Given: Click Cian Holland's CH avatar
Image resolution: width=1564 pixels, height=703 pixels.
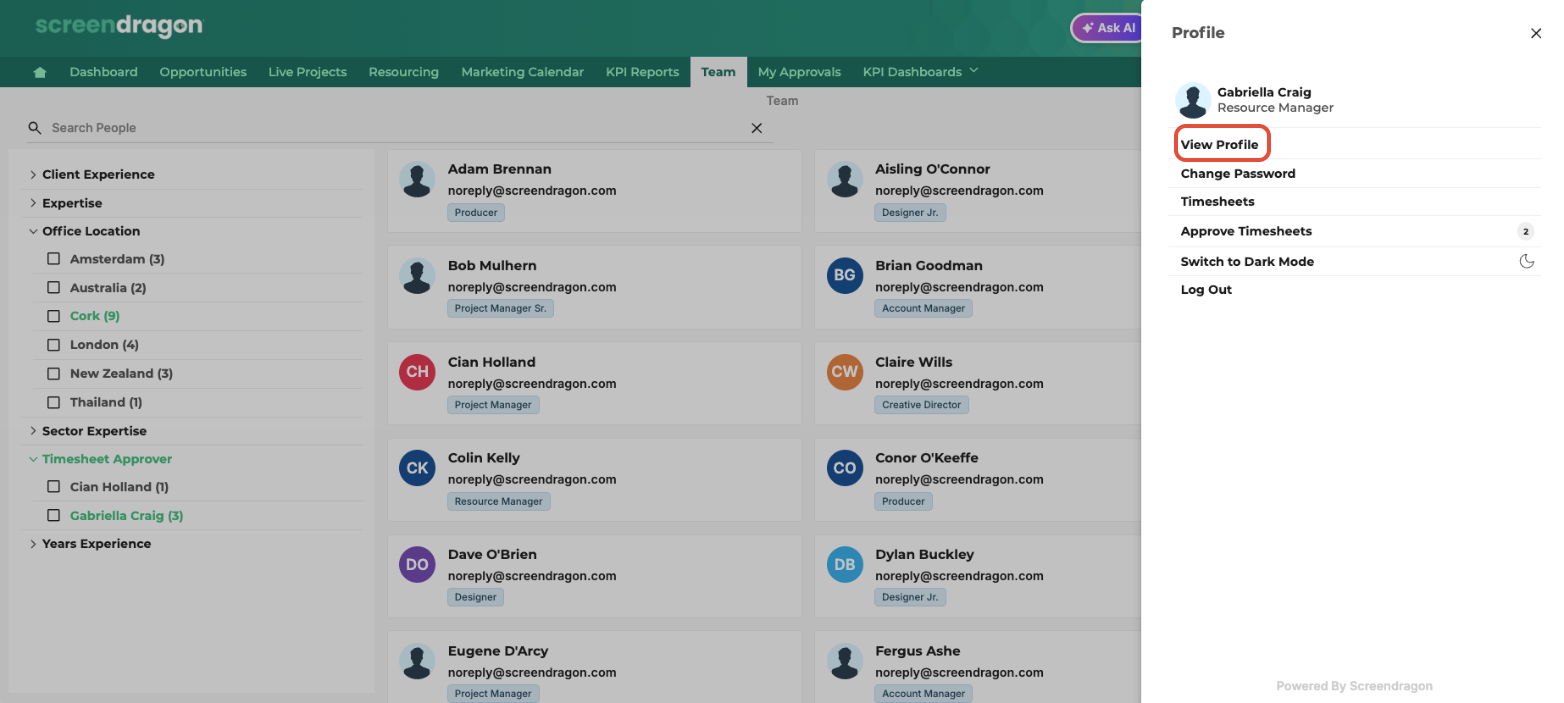Looking at the screenshot, I should pos(417,372).
